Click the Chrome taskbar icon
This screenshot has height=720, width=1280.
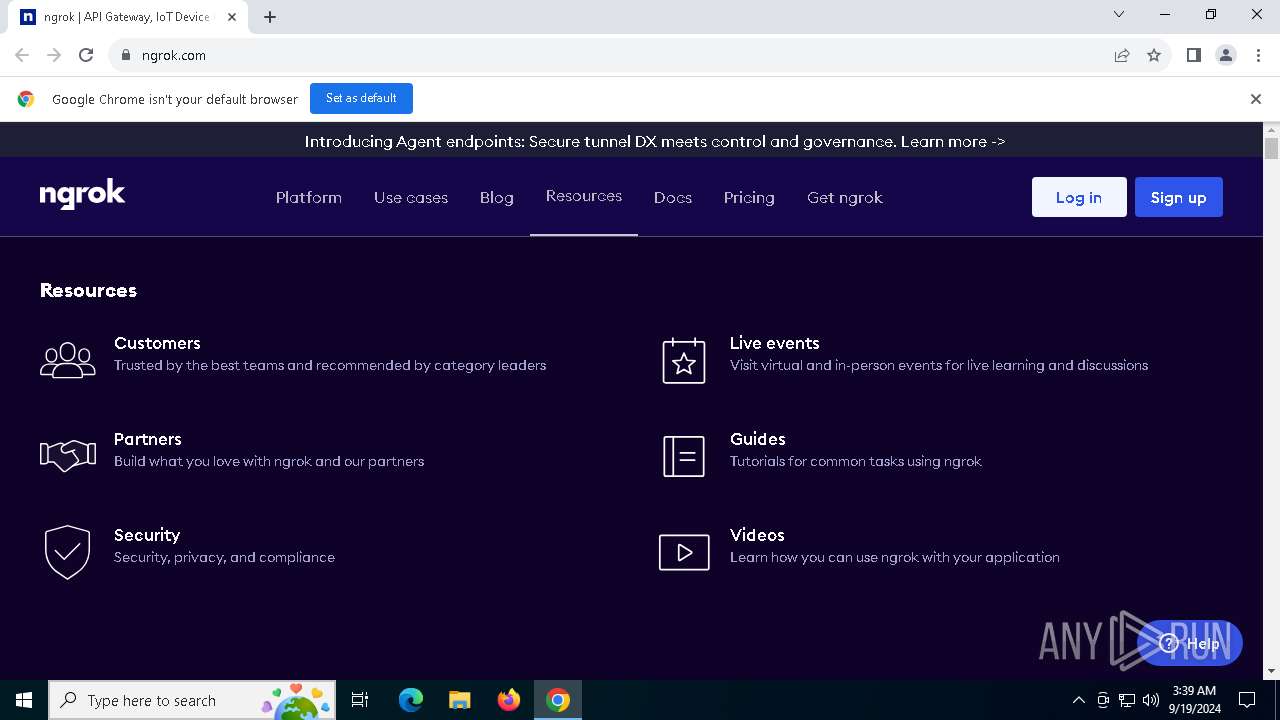point(558,700)
